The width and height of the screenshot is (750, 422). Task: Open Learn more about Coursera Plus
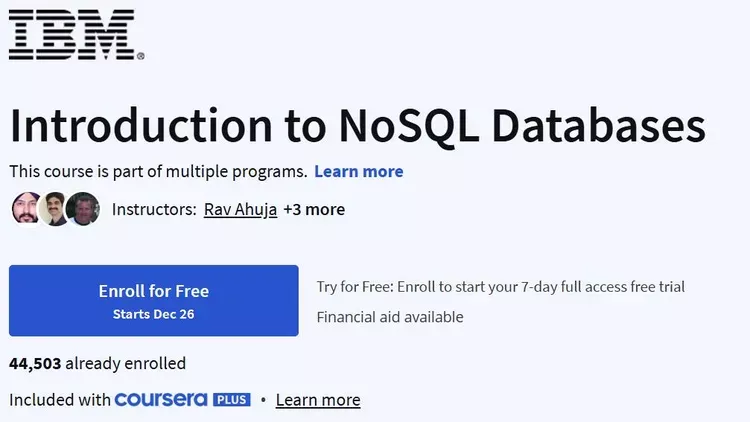click(x=318, y=400)
